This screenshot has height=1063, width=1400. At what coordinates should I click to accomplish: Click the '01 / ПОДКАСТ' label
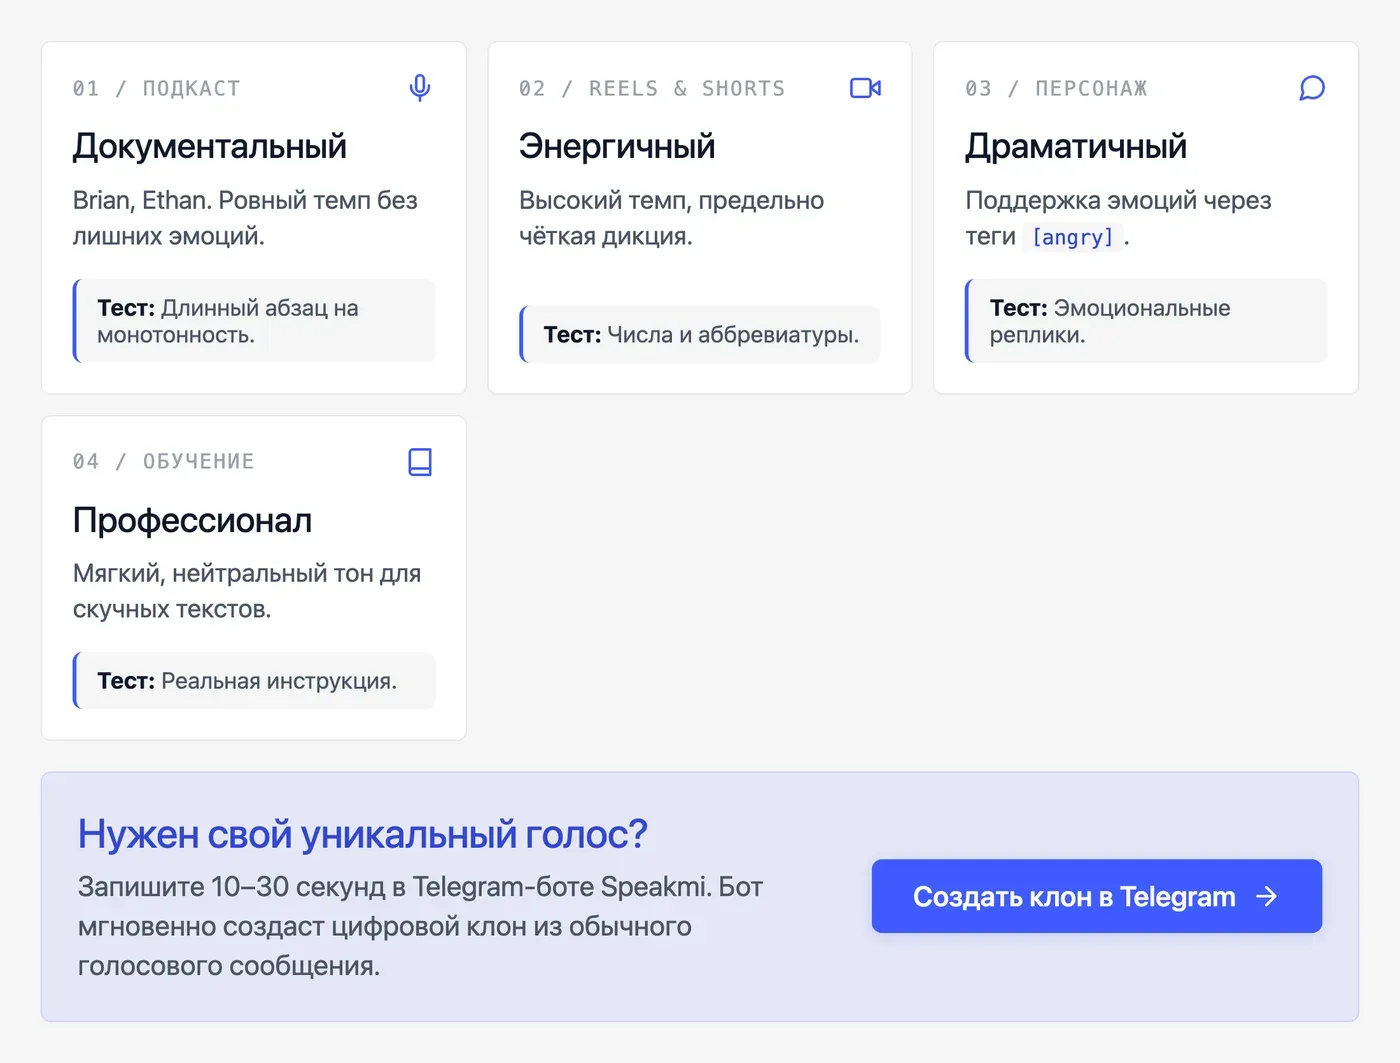click(156, 88)
